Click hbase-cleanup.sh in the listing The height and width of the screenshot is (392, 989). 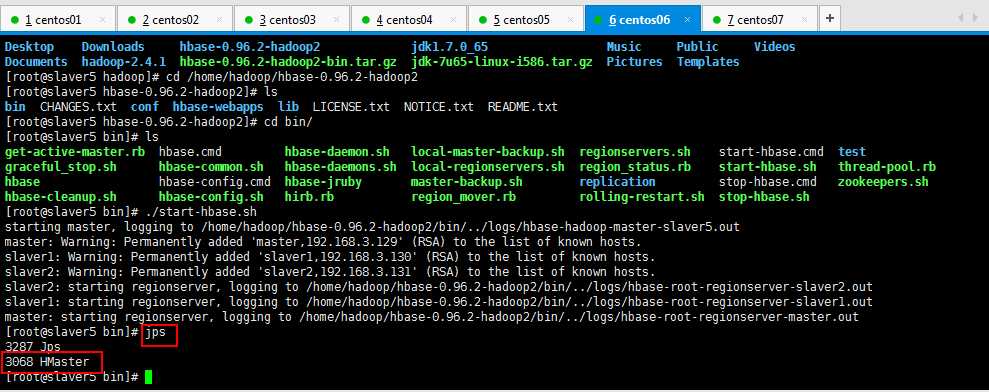click(x=61, y=197)
